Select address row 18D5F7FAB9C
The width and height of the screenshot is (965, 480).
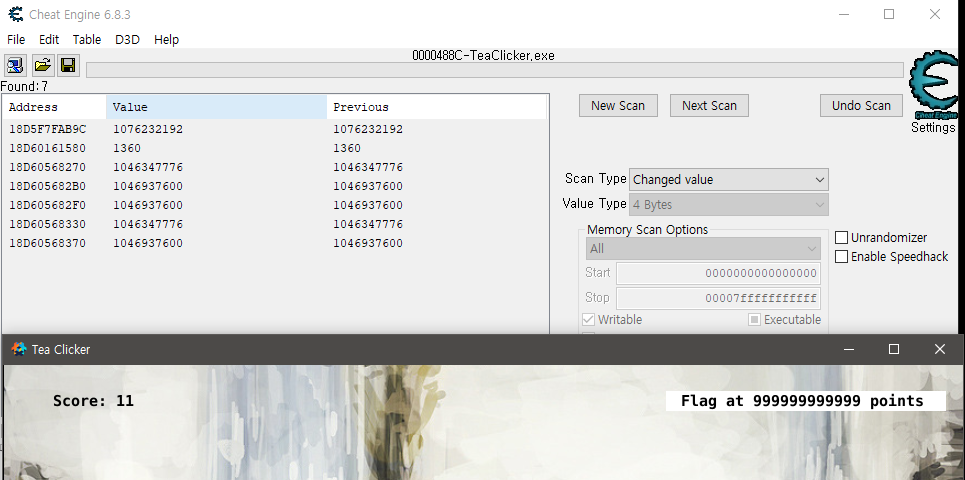point(274,129)
